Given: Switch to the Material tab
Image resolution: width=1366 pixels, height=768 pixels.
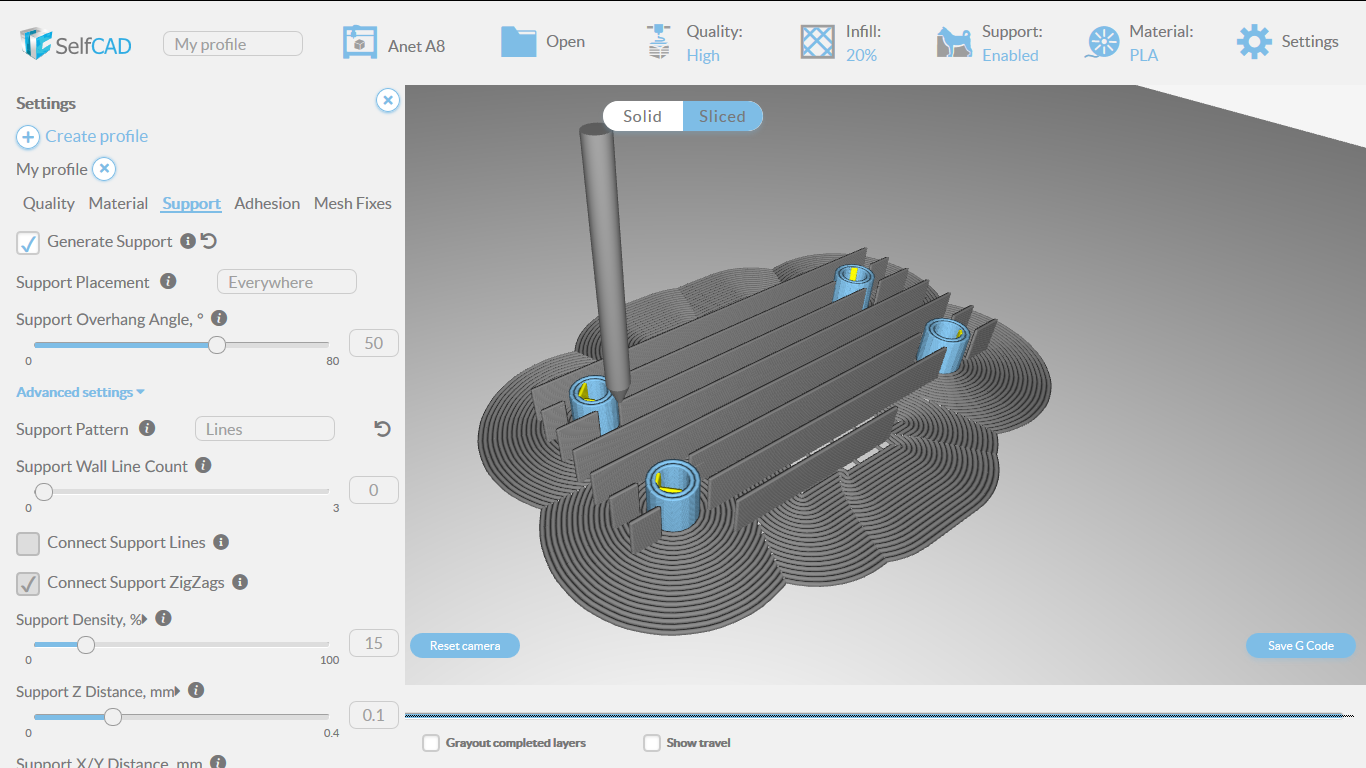Looking at the screenshot, I should tap(118, 203).
